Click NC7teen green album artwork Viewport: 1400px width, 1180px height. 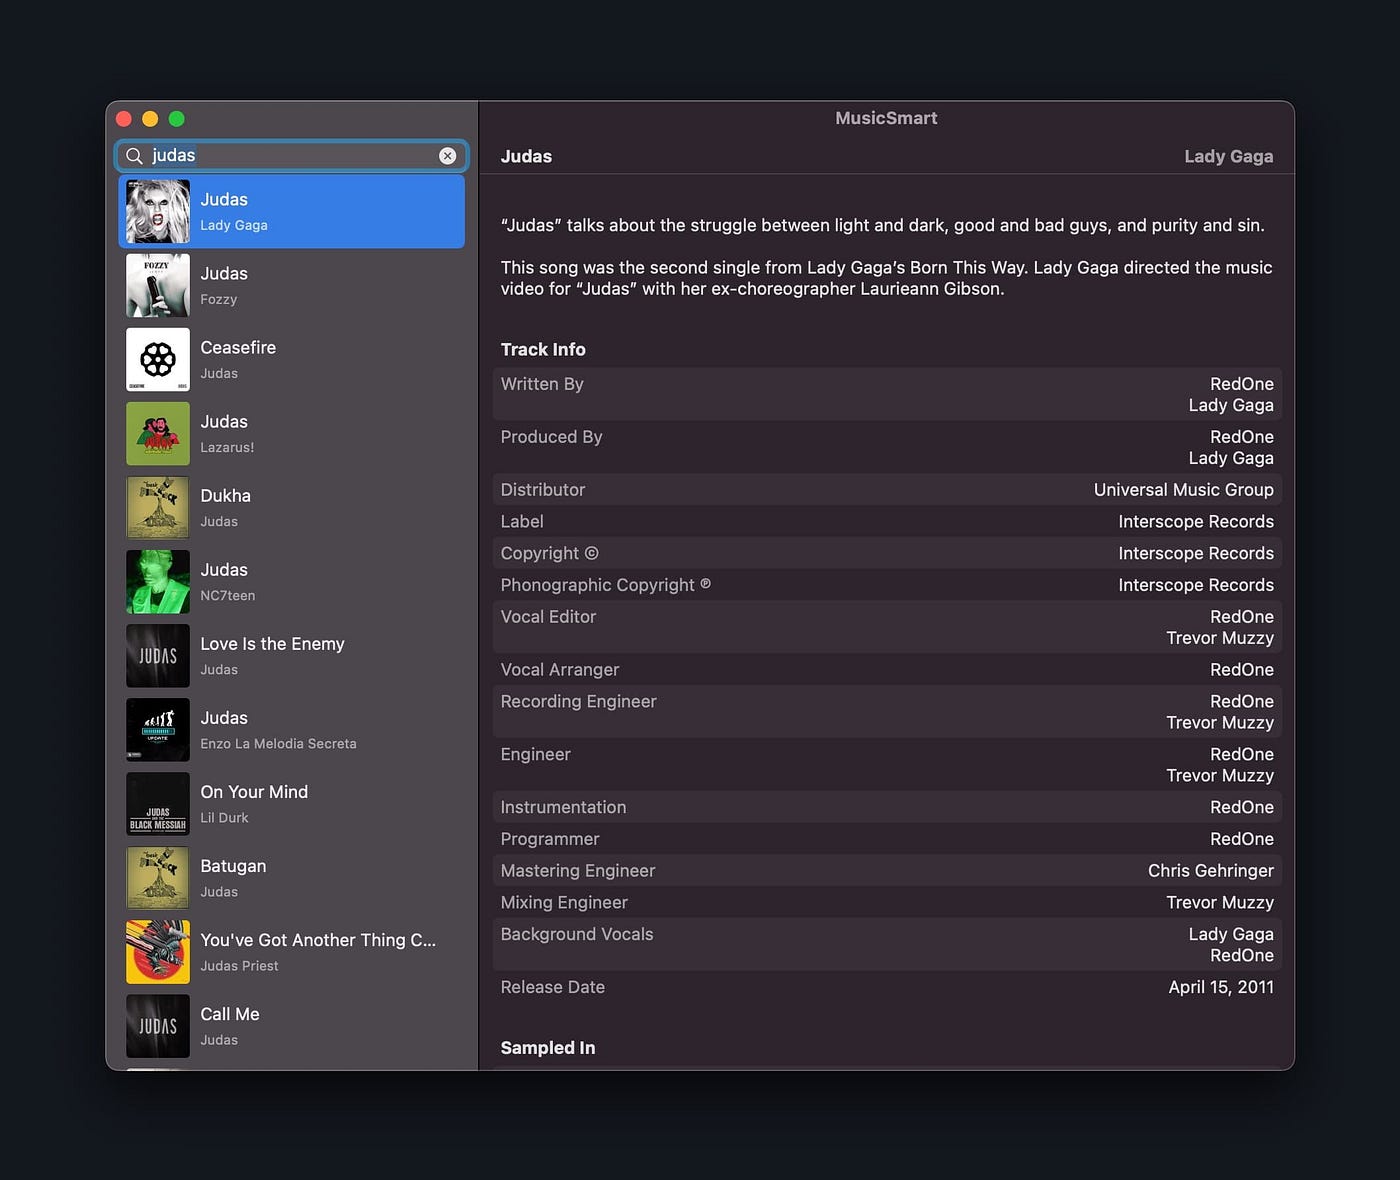tap(158, 582)
